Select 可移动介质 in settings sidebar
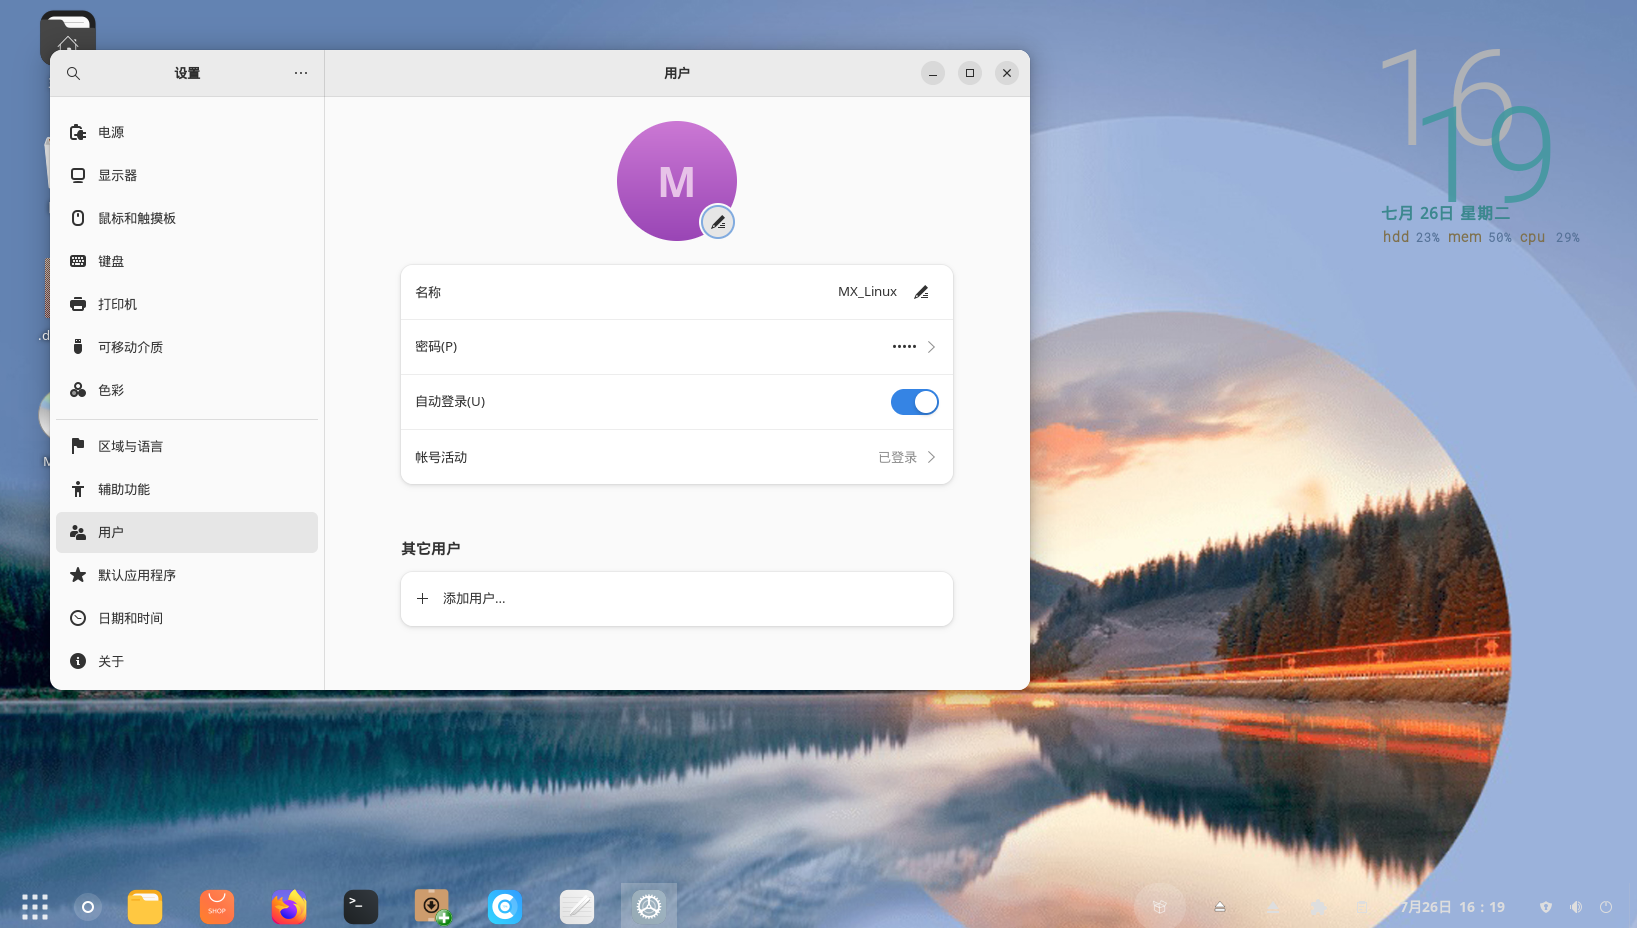The height and width of the screenshot is (928, 1637). coord(187,347)
